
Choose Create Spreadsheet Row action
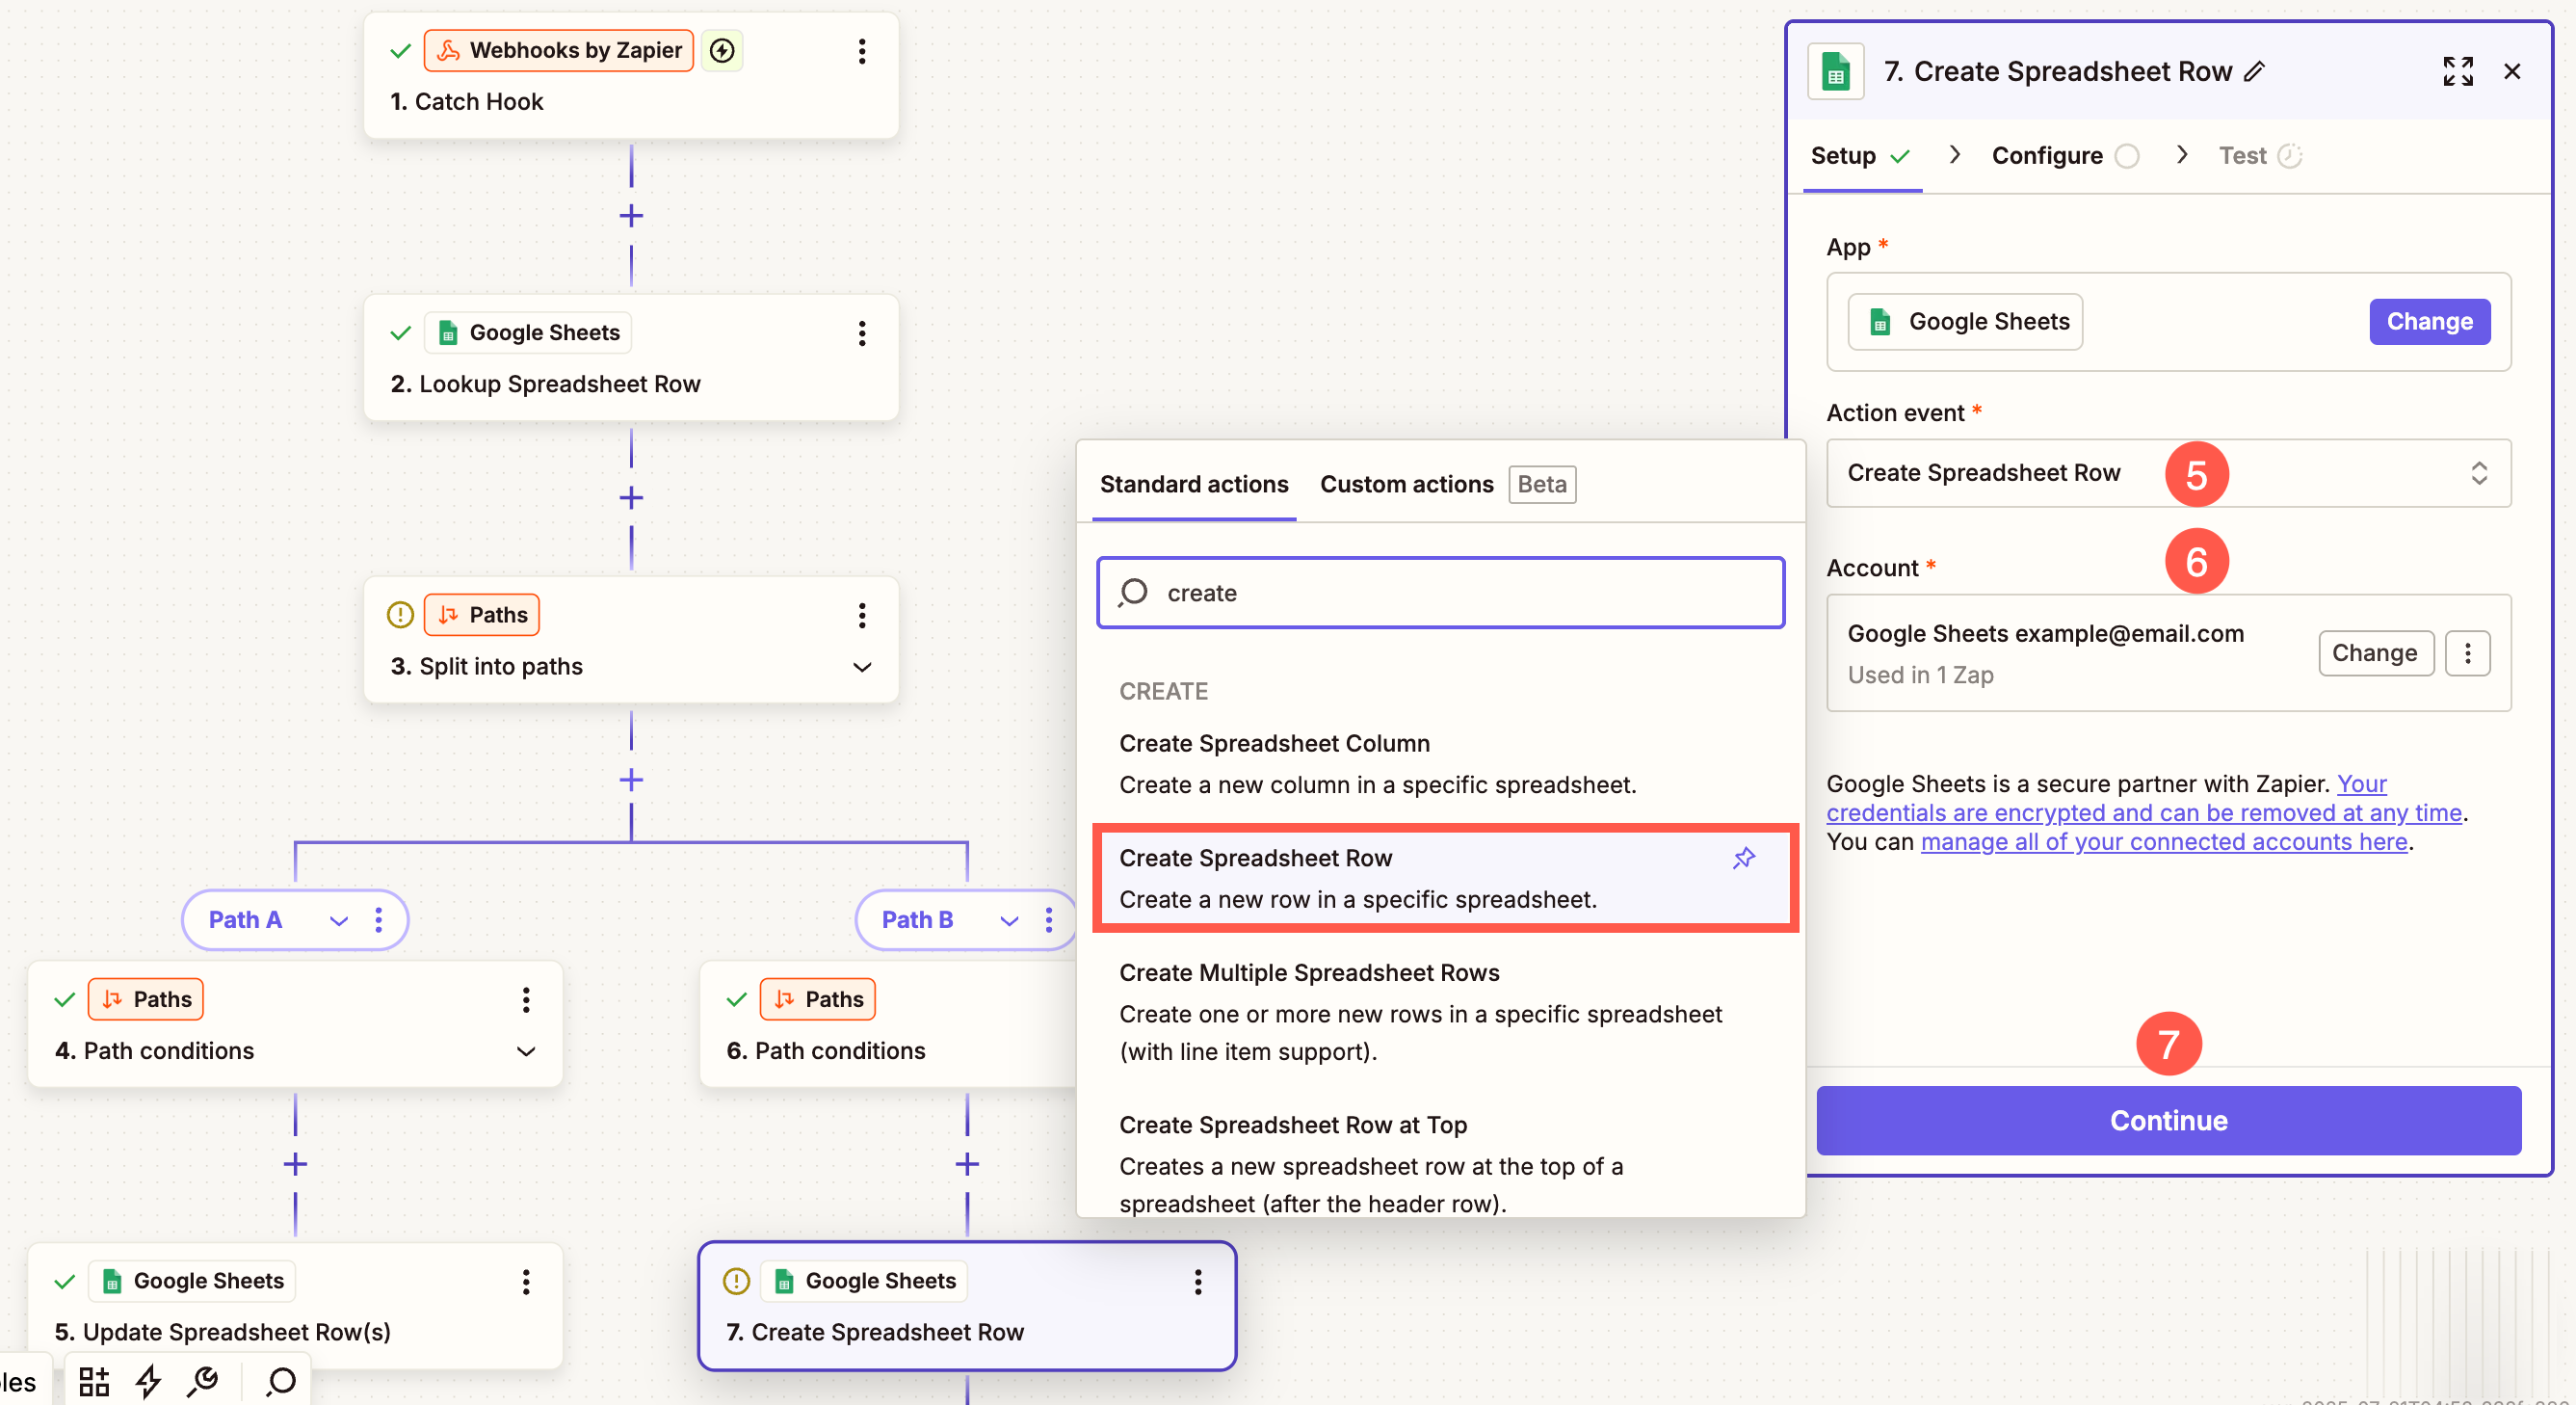coord(1442,878)
